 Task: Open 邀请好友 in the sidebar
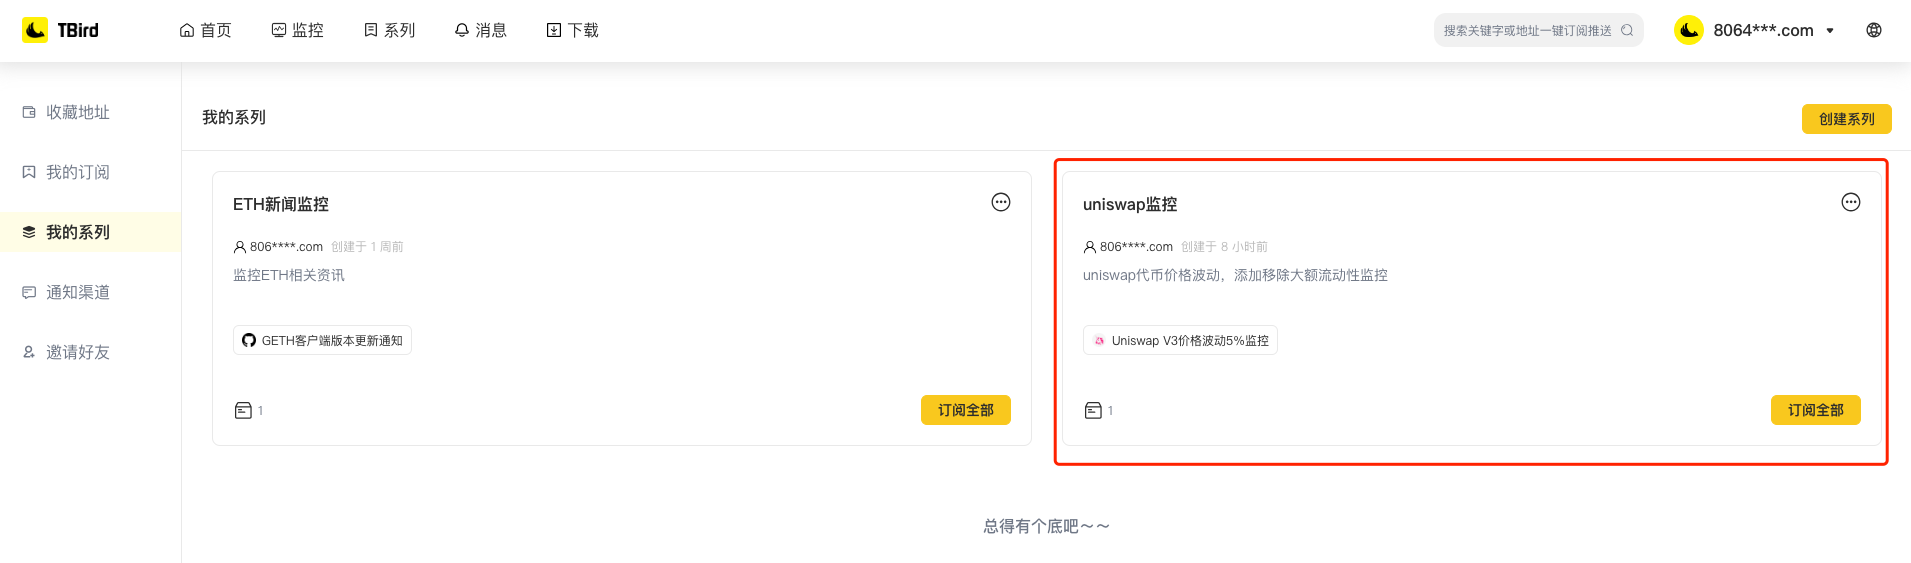(77, 352)
